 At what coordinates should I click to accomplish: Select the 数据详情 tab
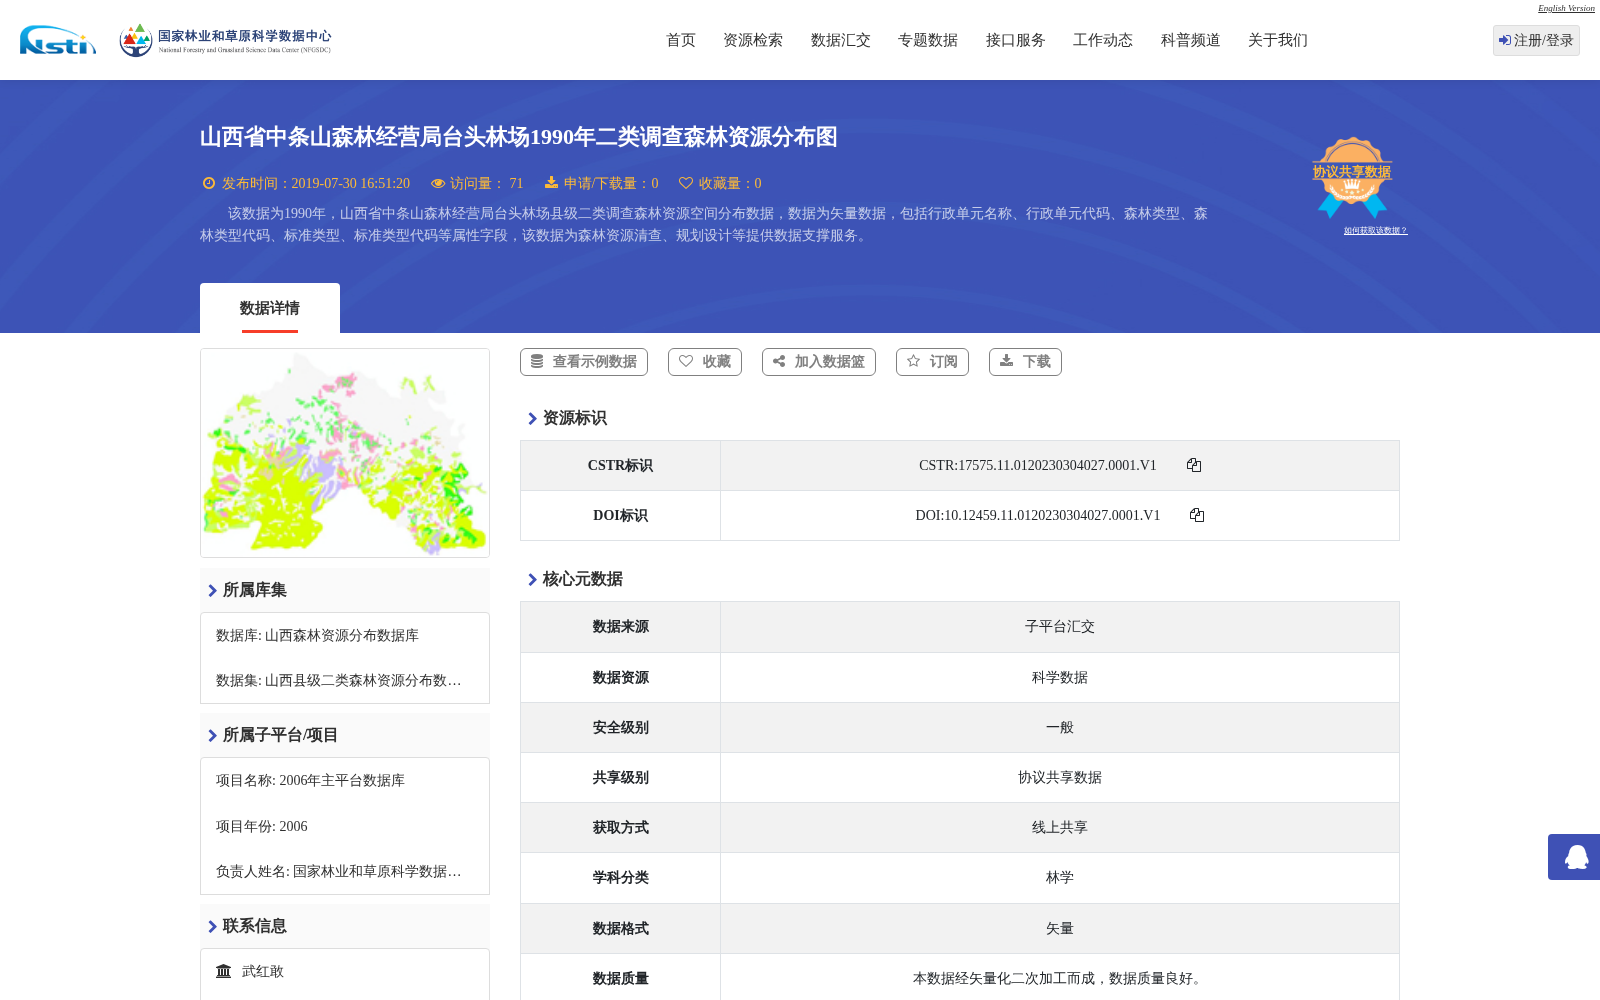(270, 308)
